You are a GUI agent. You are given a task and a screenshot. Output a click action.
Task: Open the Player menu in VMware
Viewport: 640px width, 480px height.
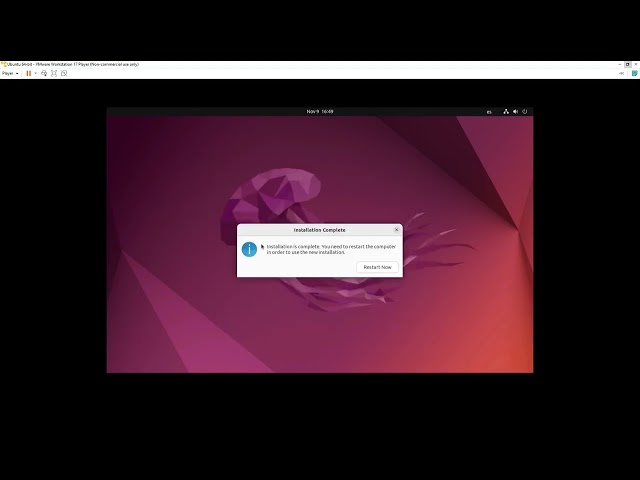10,73
